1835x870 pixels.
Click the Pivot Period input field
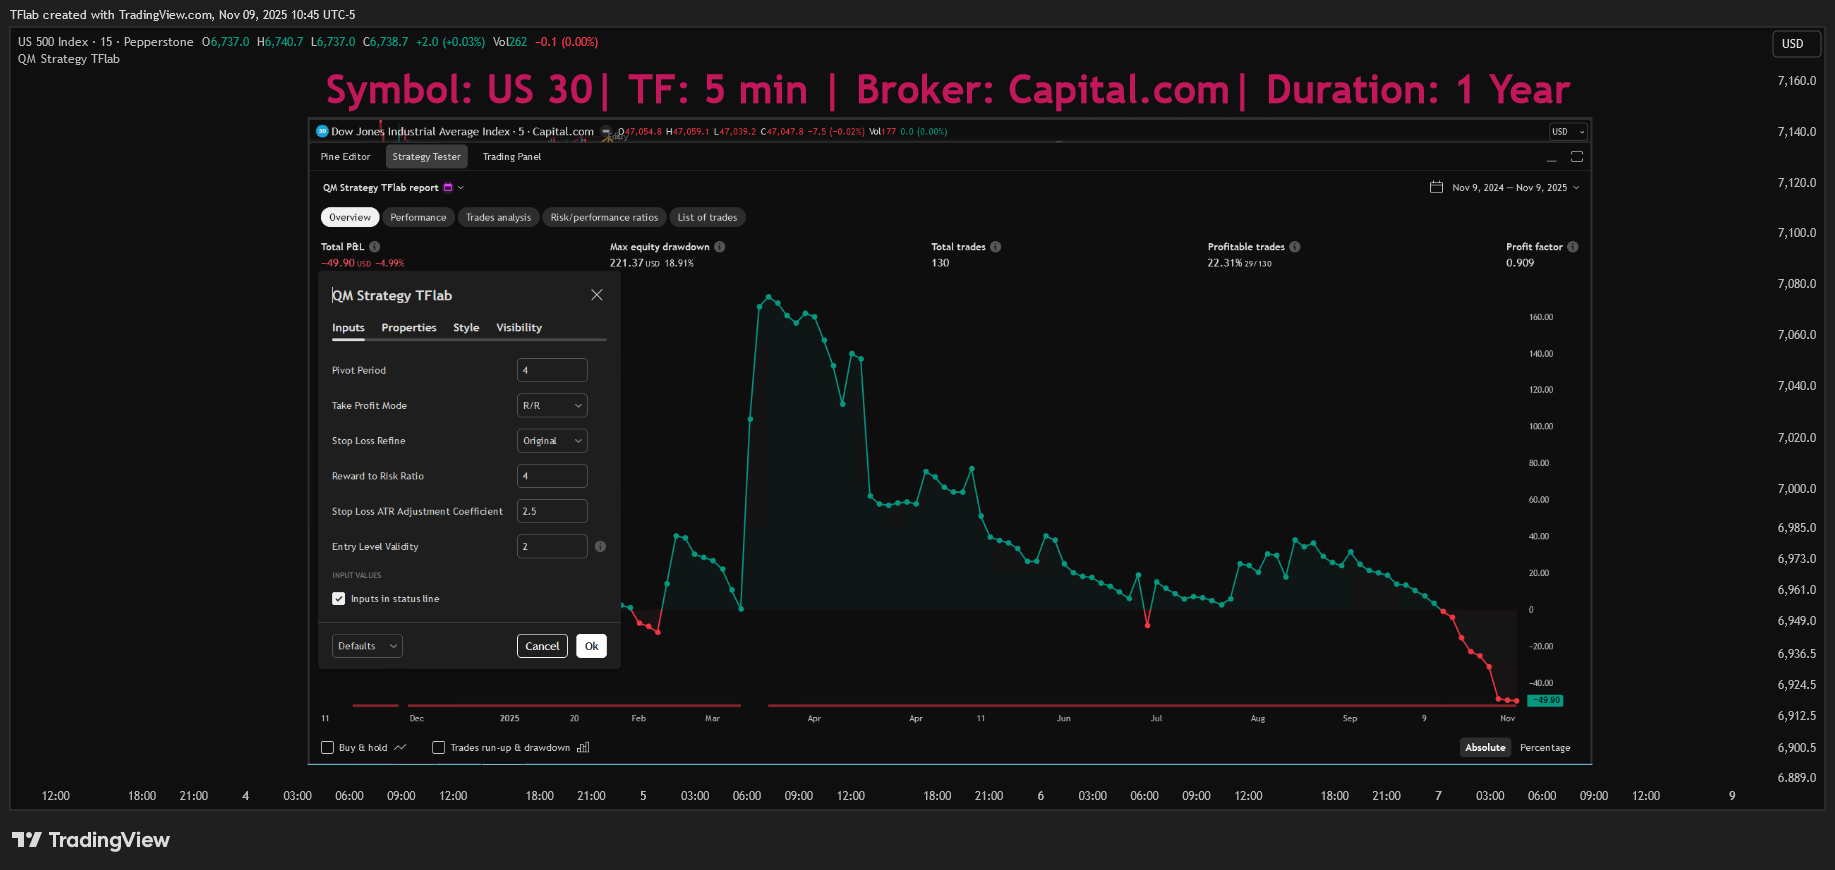click(552, 370)
